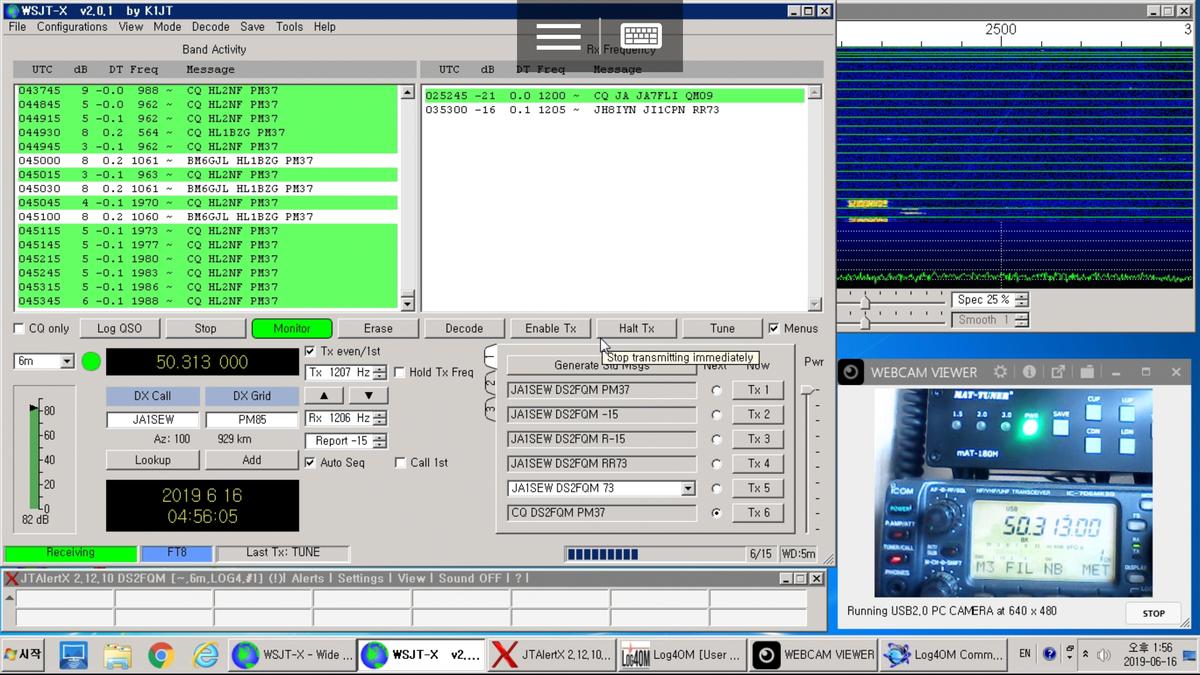Open the Decode menu
The height and width of the screenshot is (675, 1200).
(211, 27)
